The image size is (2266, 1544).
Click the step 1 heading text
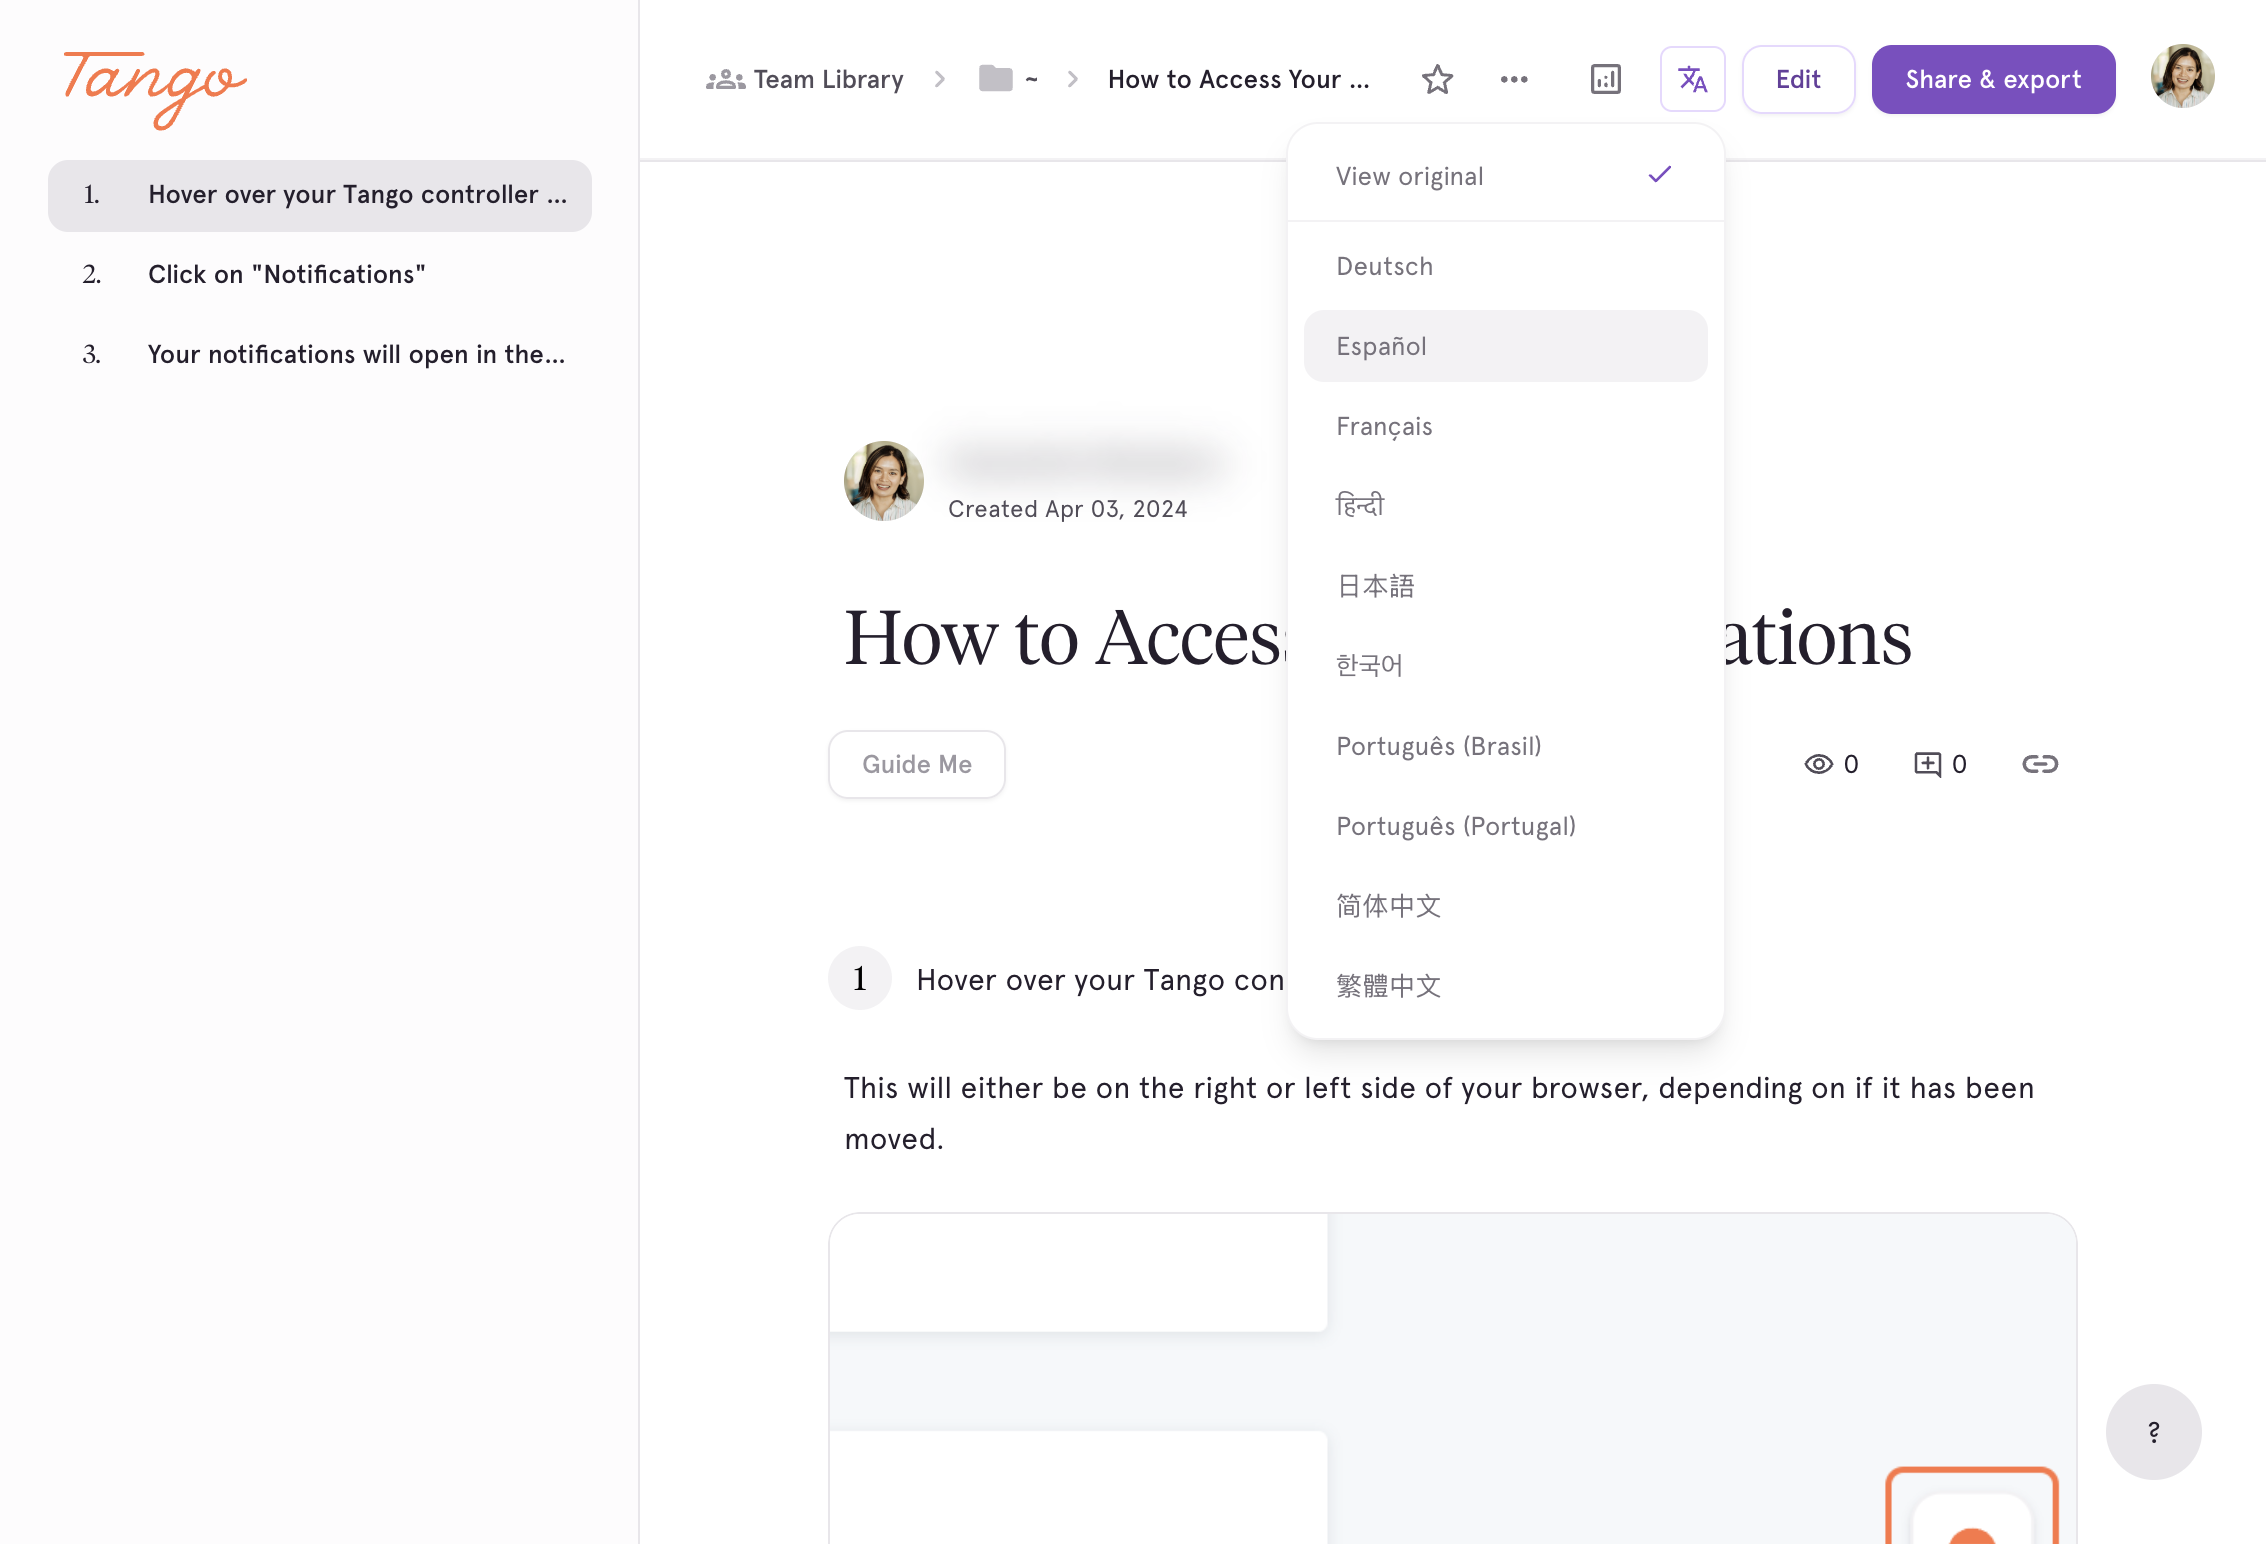tap(1100, 980)
